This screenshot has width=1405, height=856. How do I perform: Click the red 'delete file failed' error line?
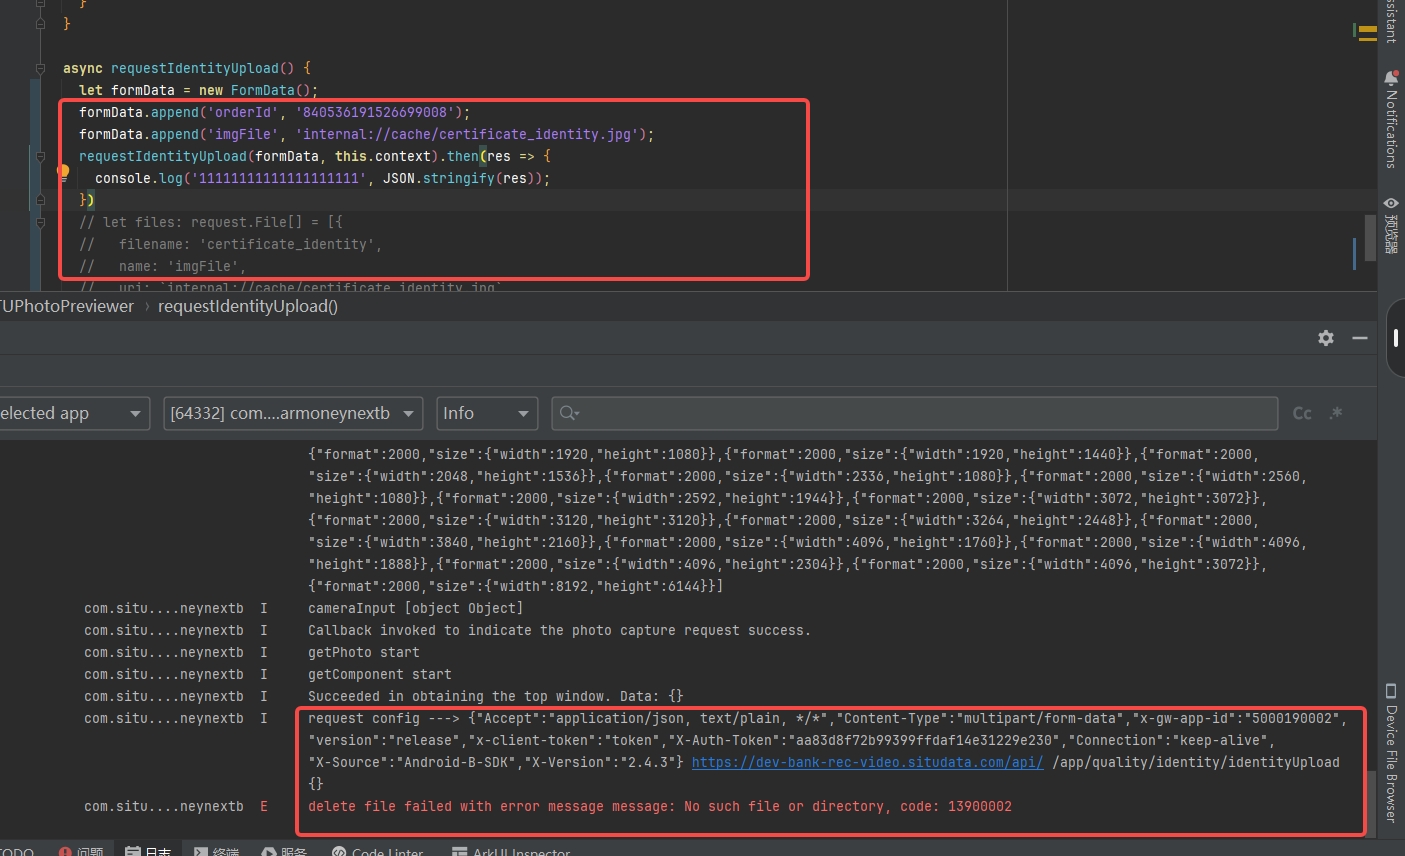660,806
